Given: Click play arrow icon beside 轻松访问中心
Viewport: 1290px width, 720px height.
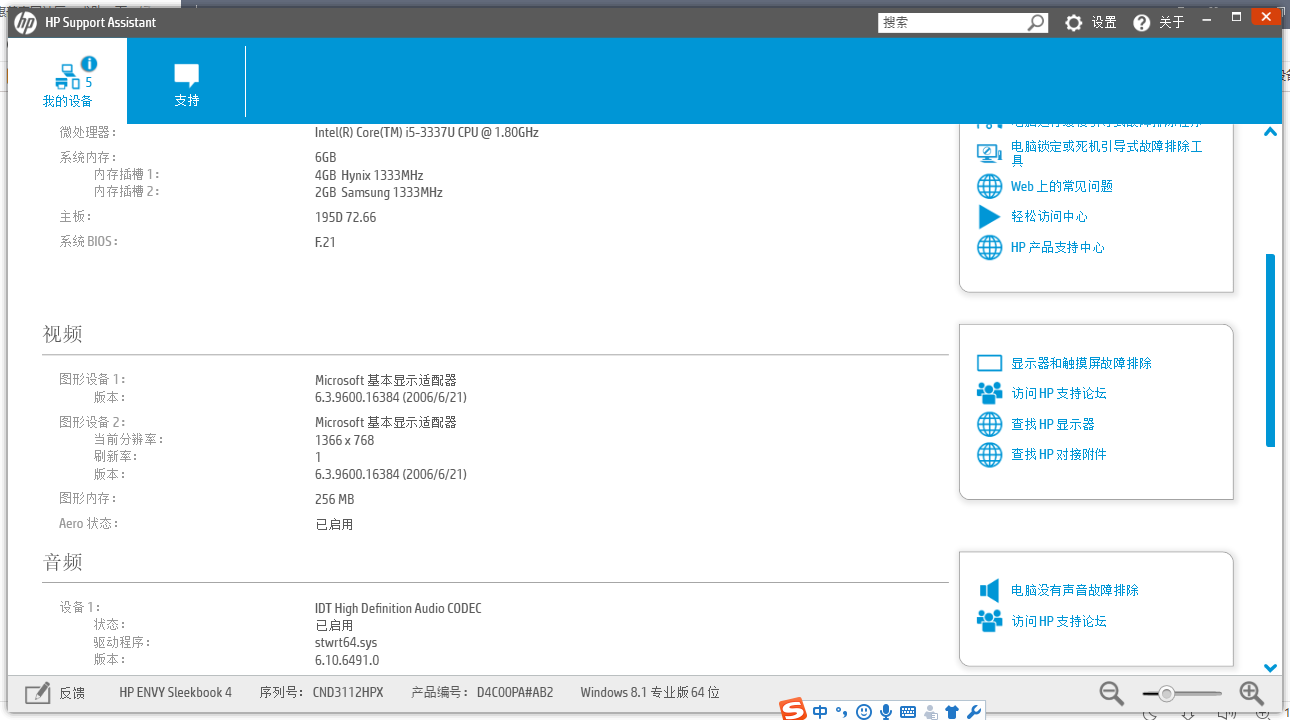Looking at the screenshot, I should [989, 216].
